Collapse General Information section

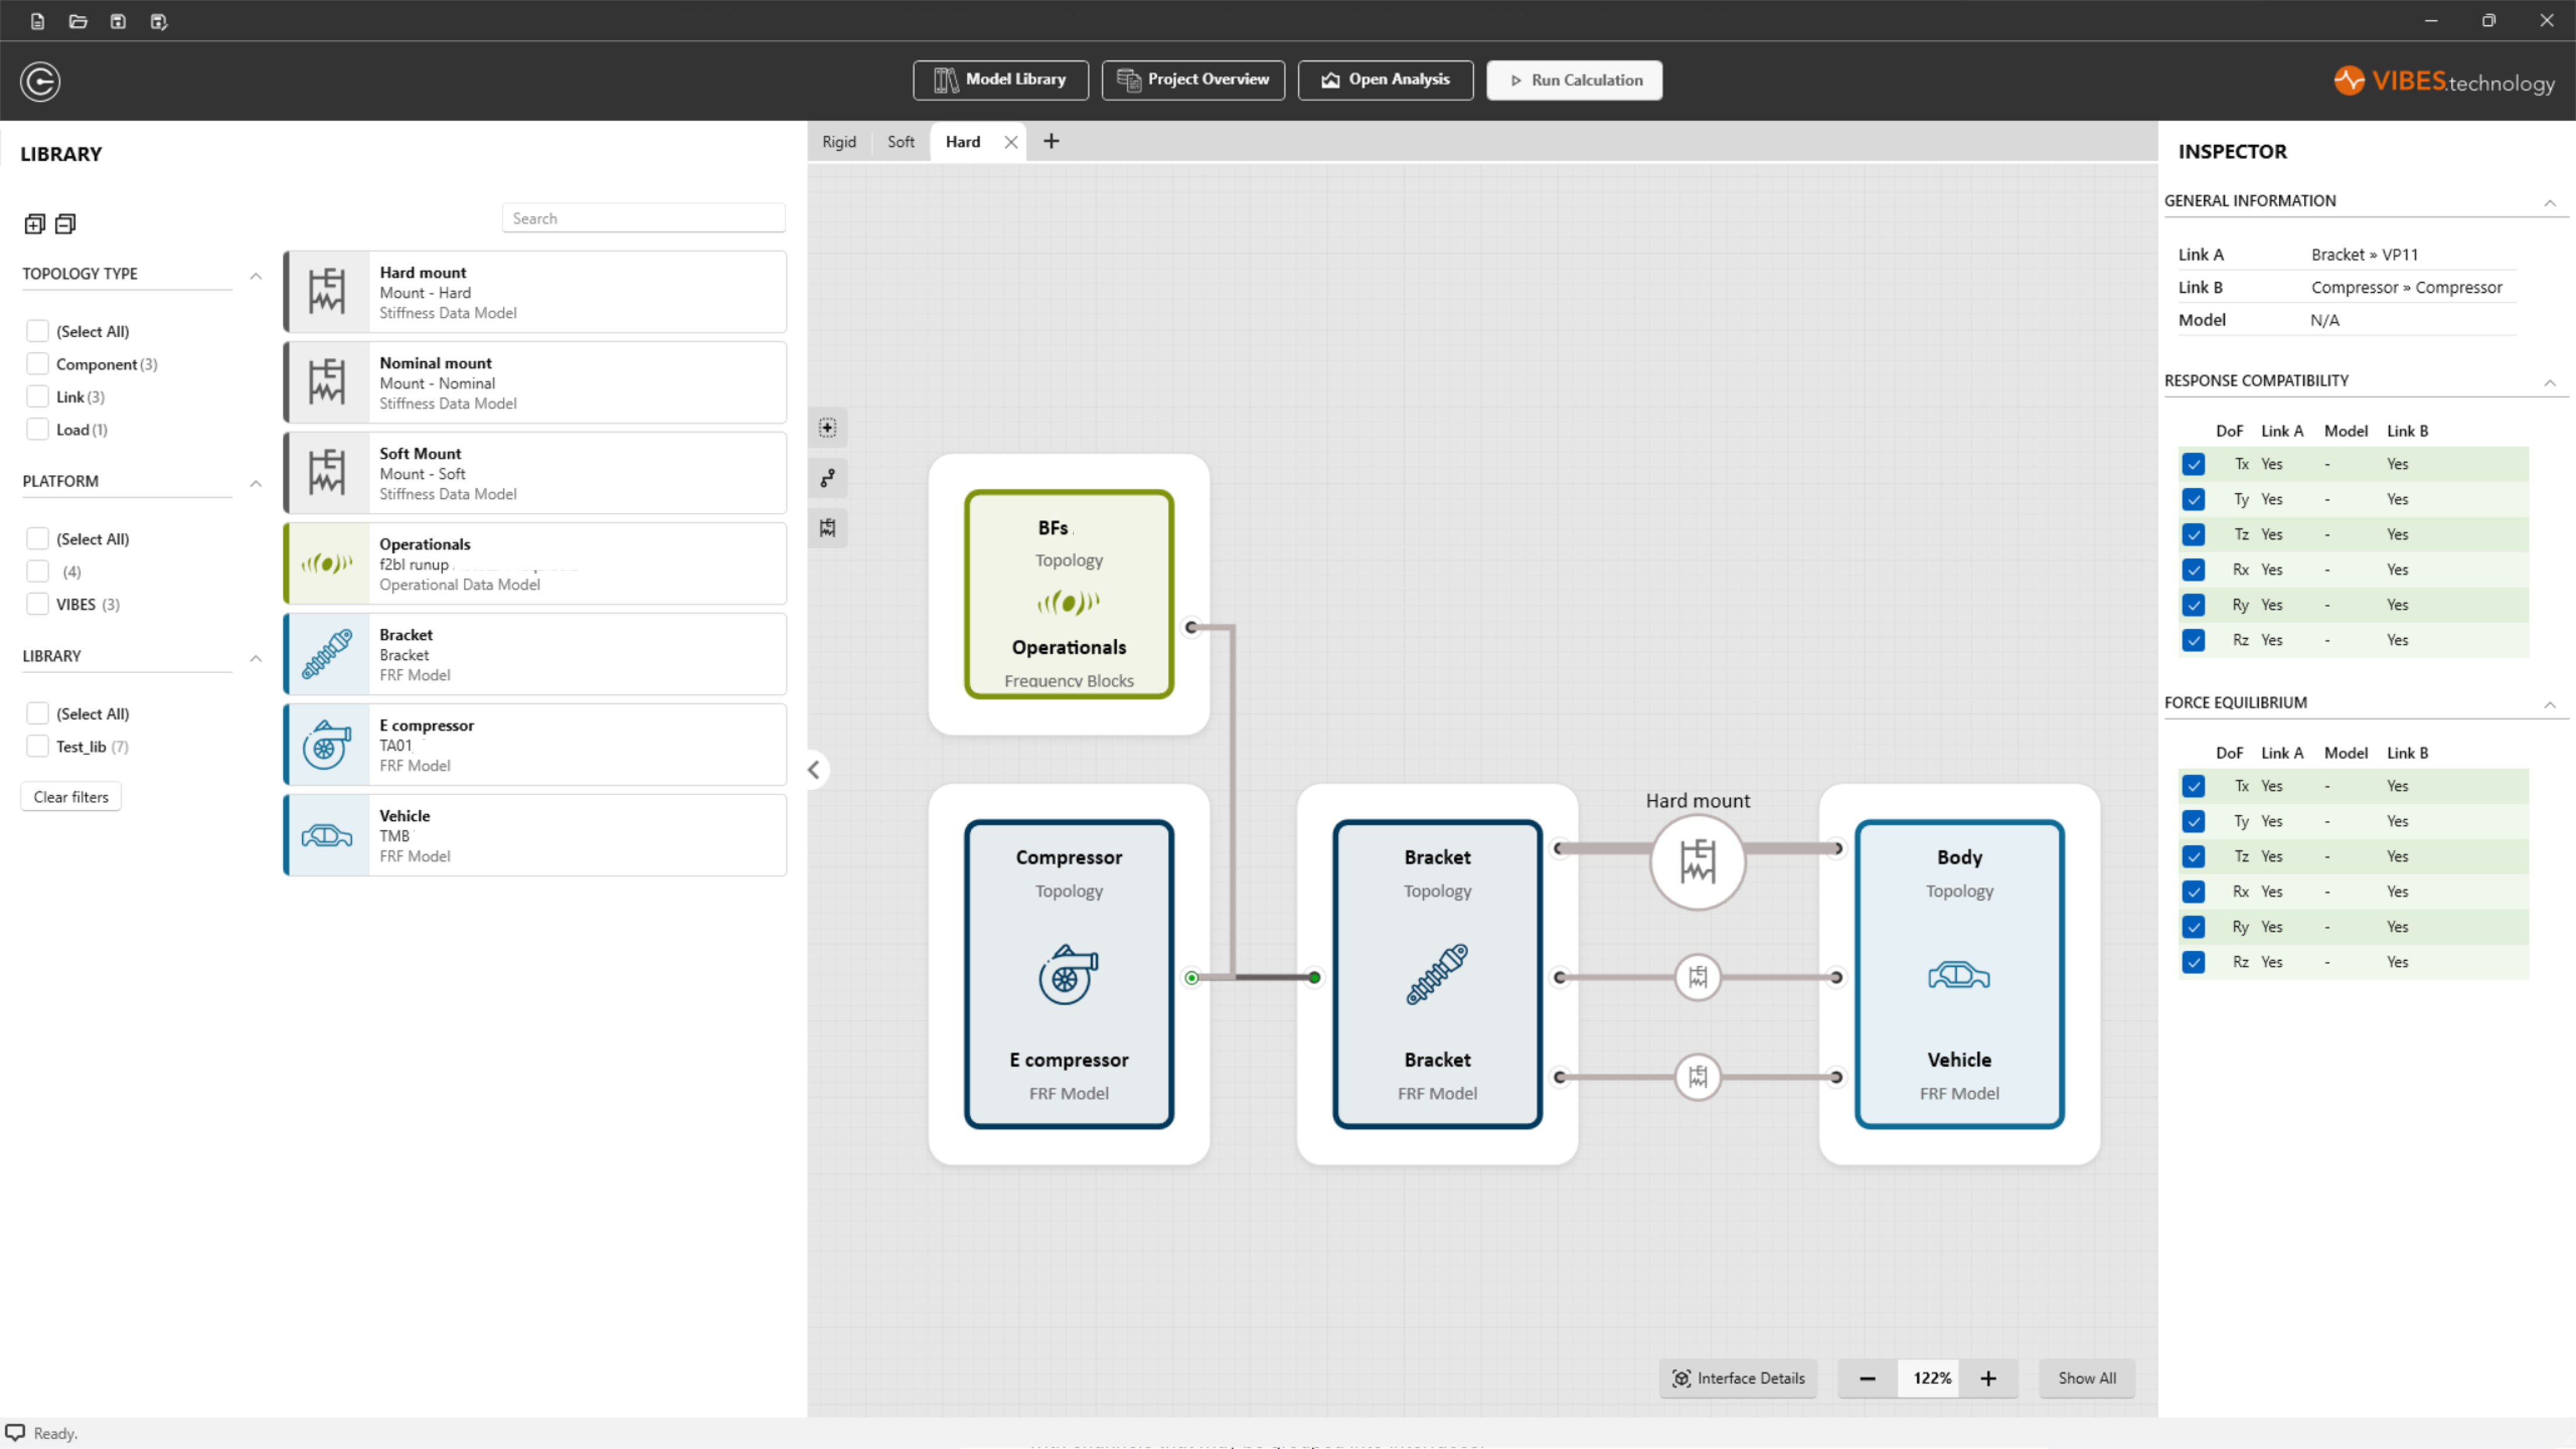2550,203
